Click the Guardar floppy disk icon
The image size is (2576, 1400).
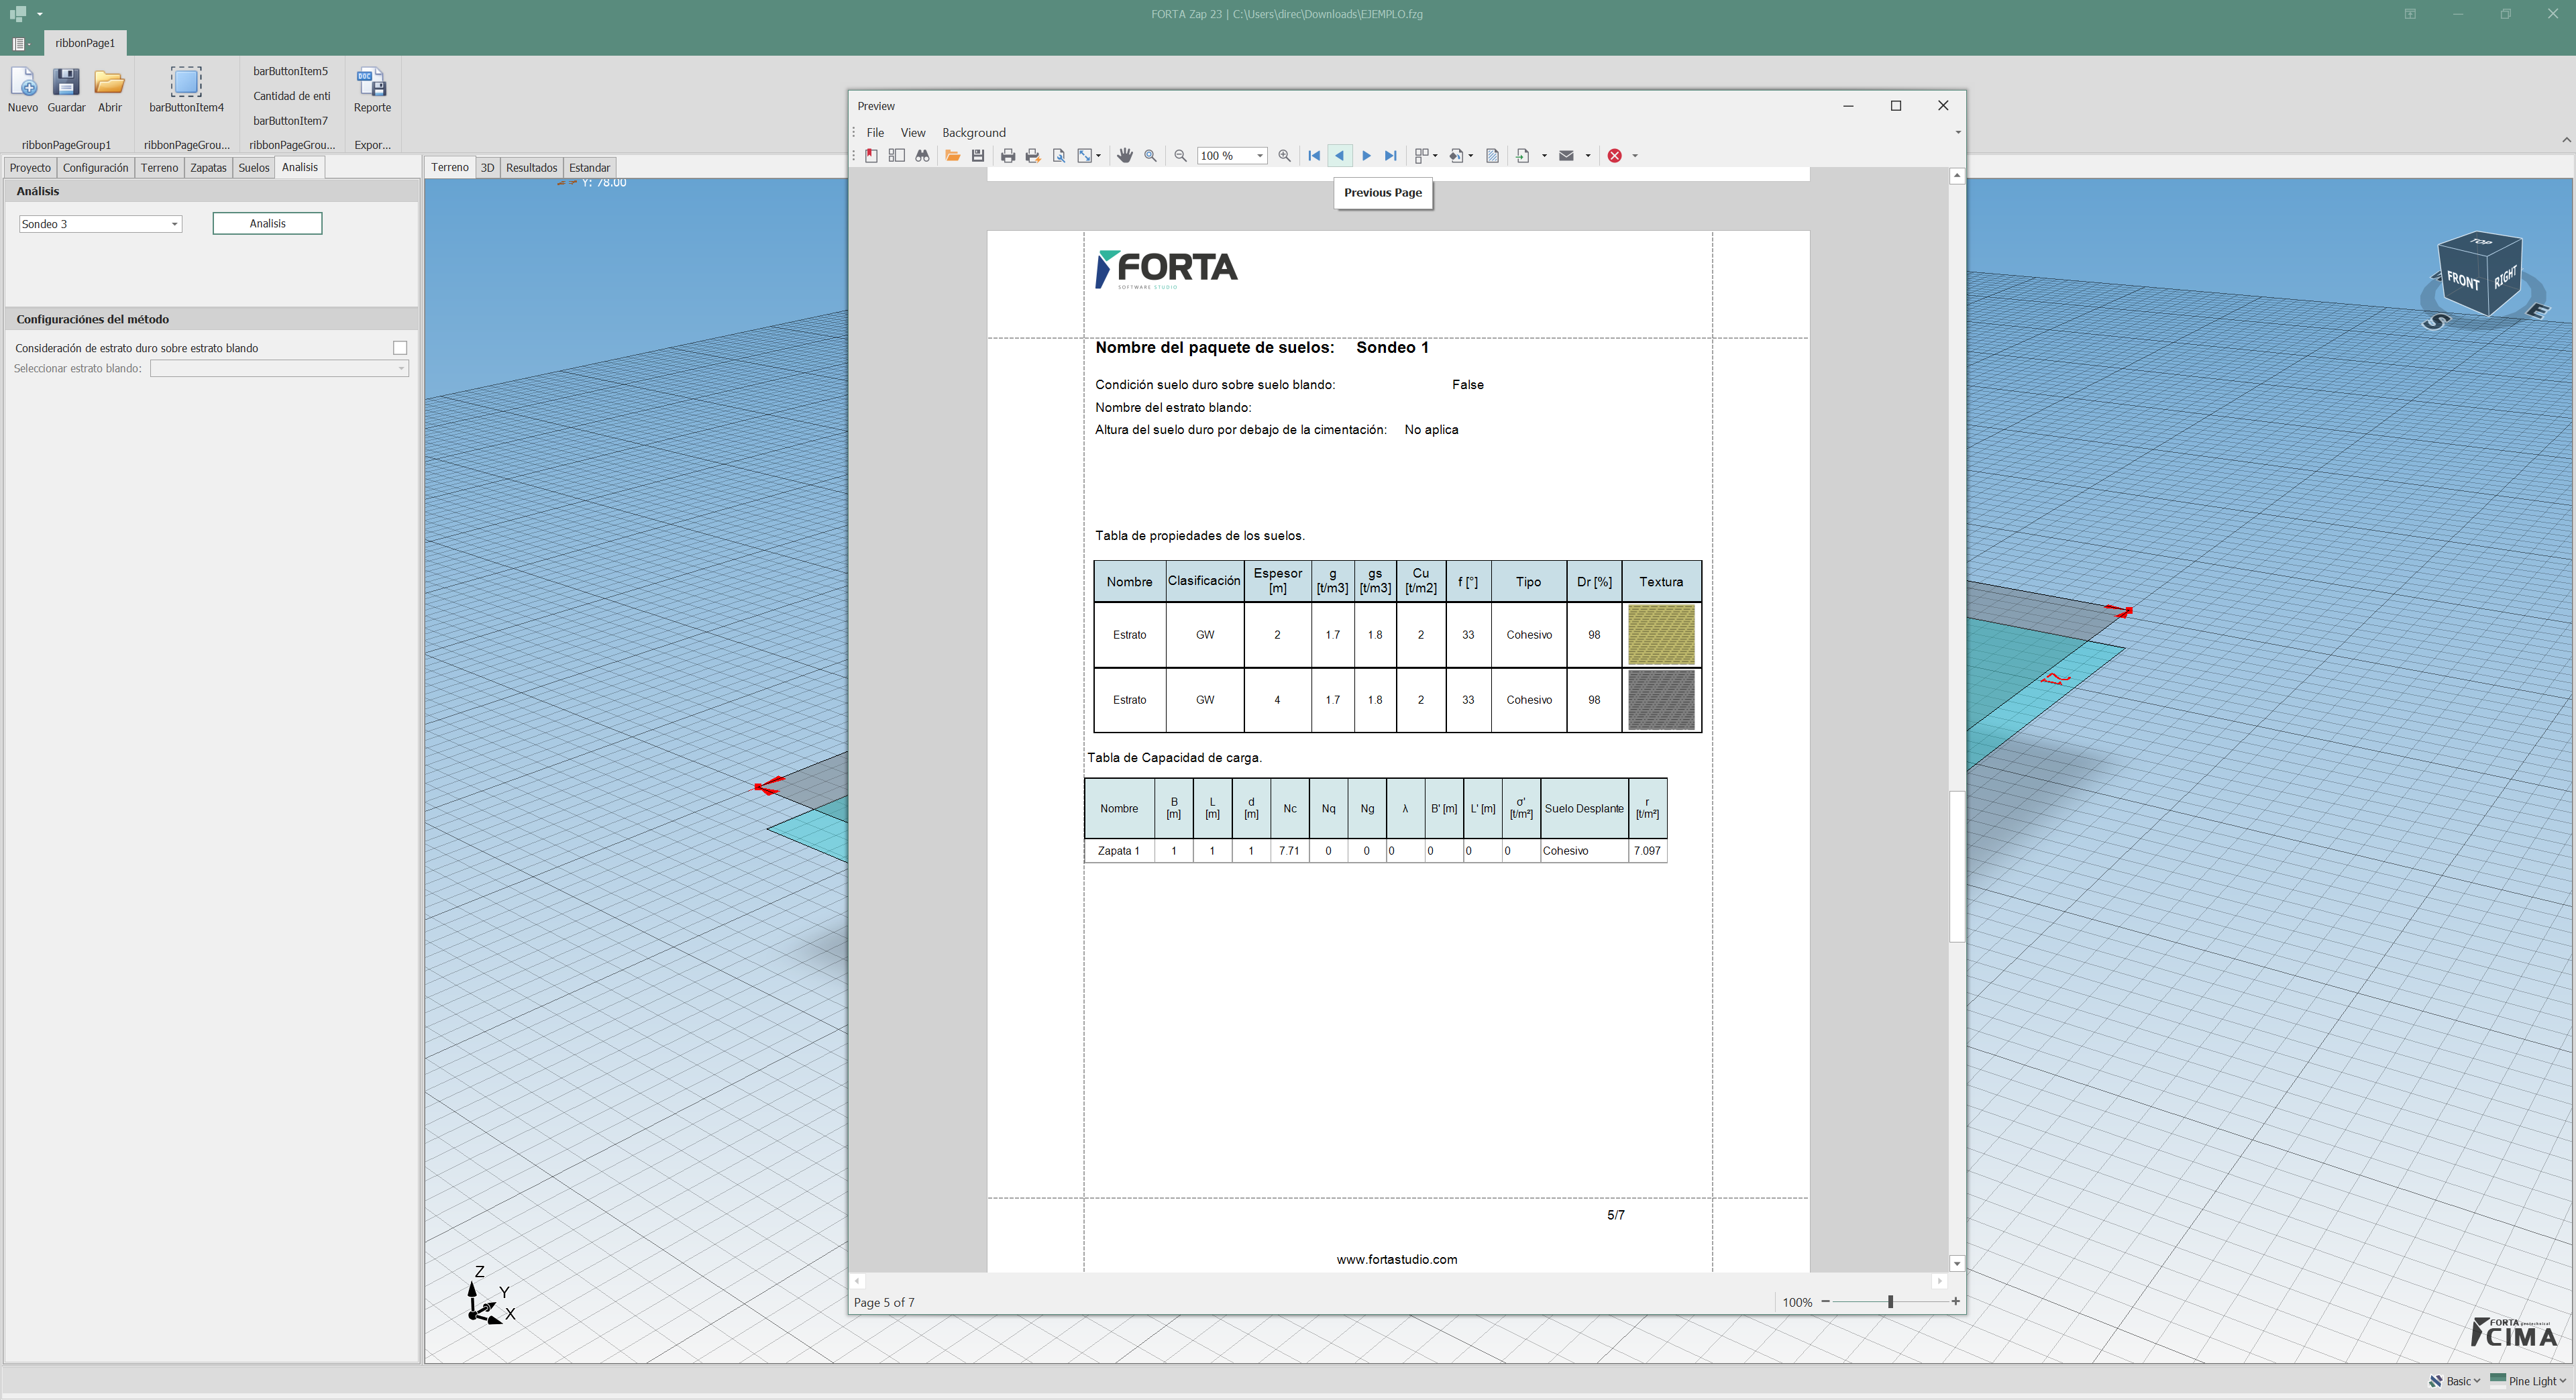[x=66, y=83]
